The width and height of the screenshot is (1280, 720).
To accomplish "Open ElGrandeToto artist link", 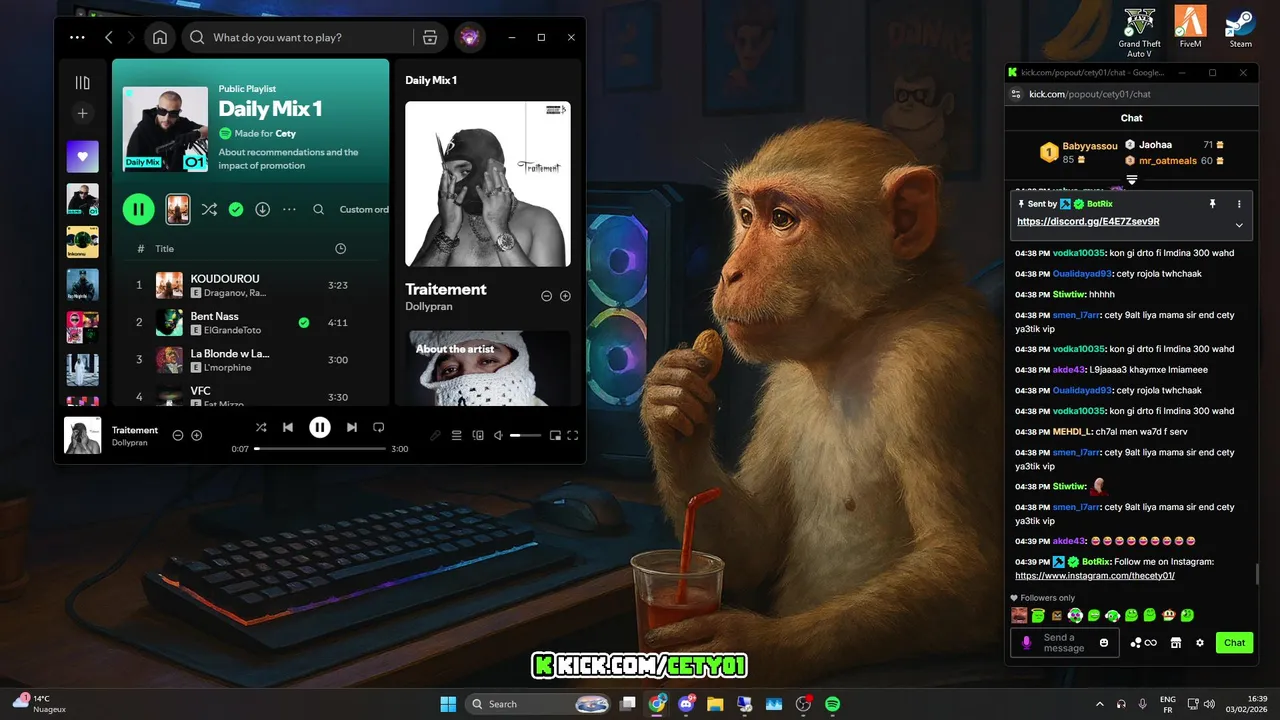I will [232, 330].
